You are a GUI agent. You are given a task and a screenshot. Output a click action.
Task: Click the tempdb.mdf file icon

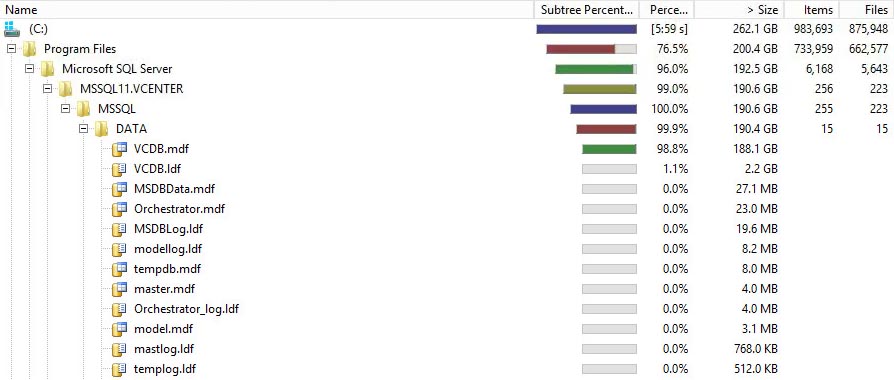[119, 269]
